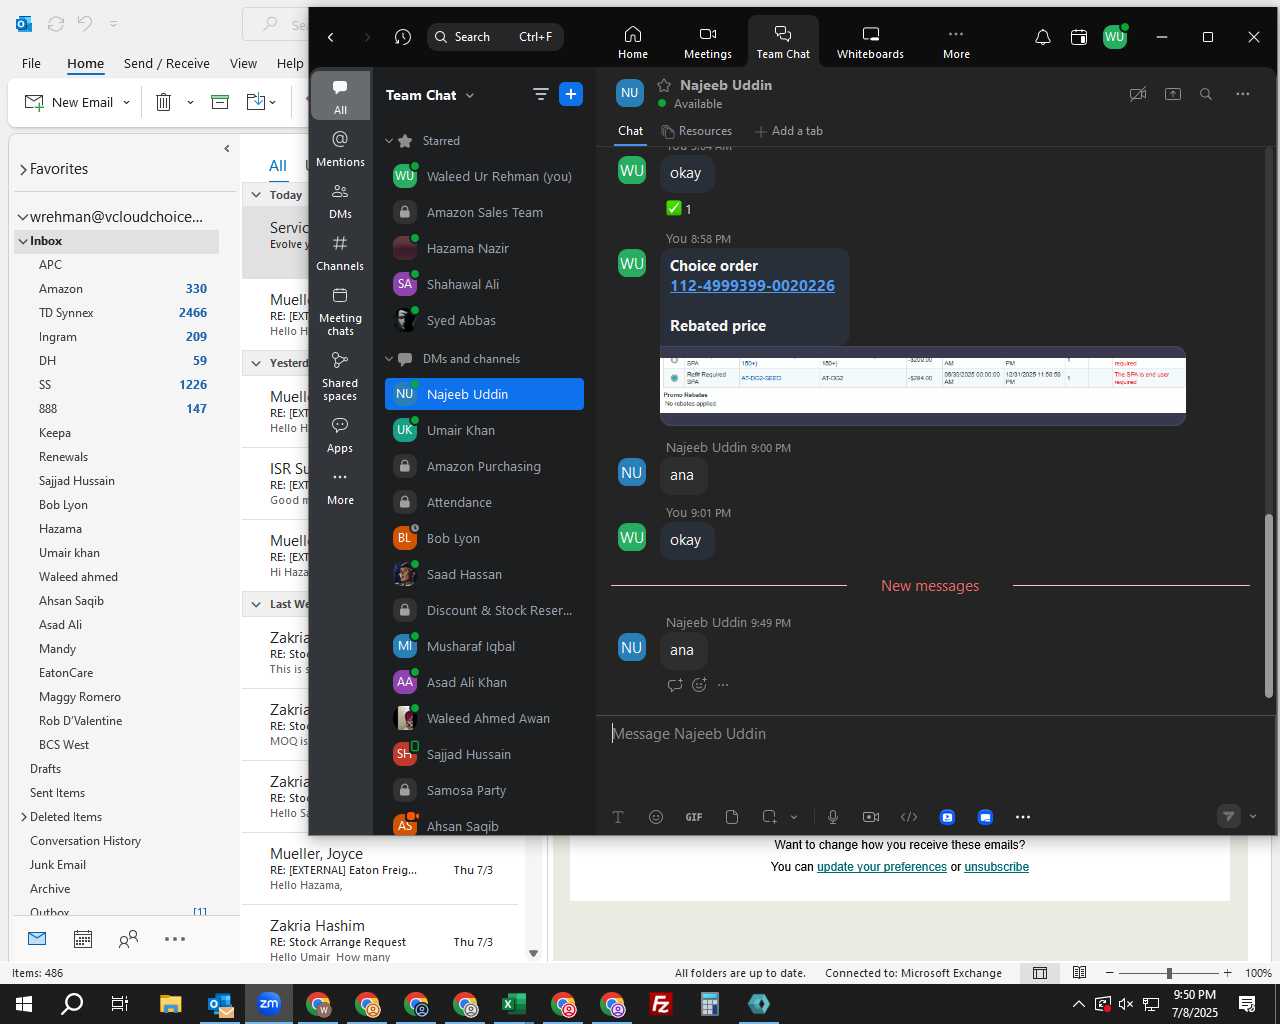
Task: Click the Zoom search box
Action: [495, 37]
